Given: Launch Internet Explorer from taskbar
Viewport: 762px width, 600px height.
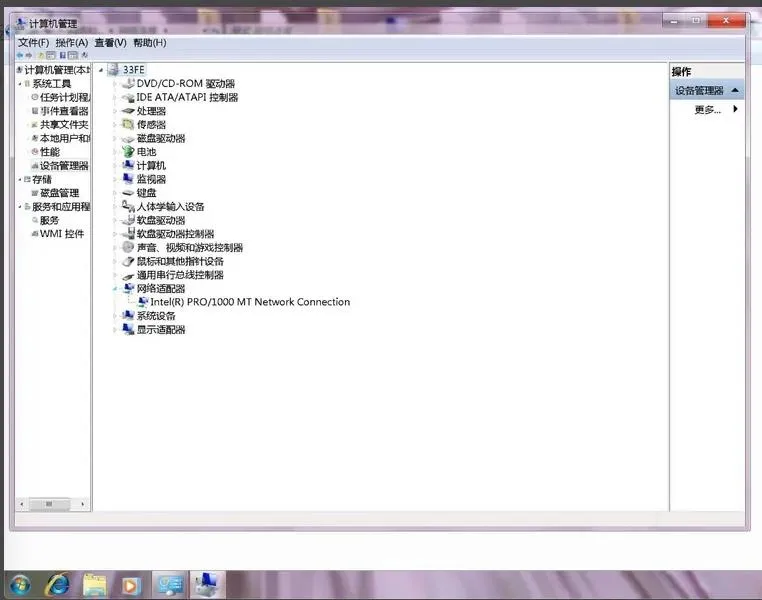Looking at the screenshot, I should [57, 584].
